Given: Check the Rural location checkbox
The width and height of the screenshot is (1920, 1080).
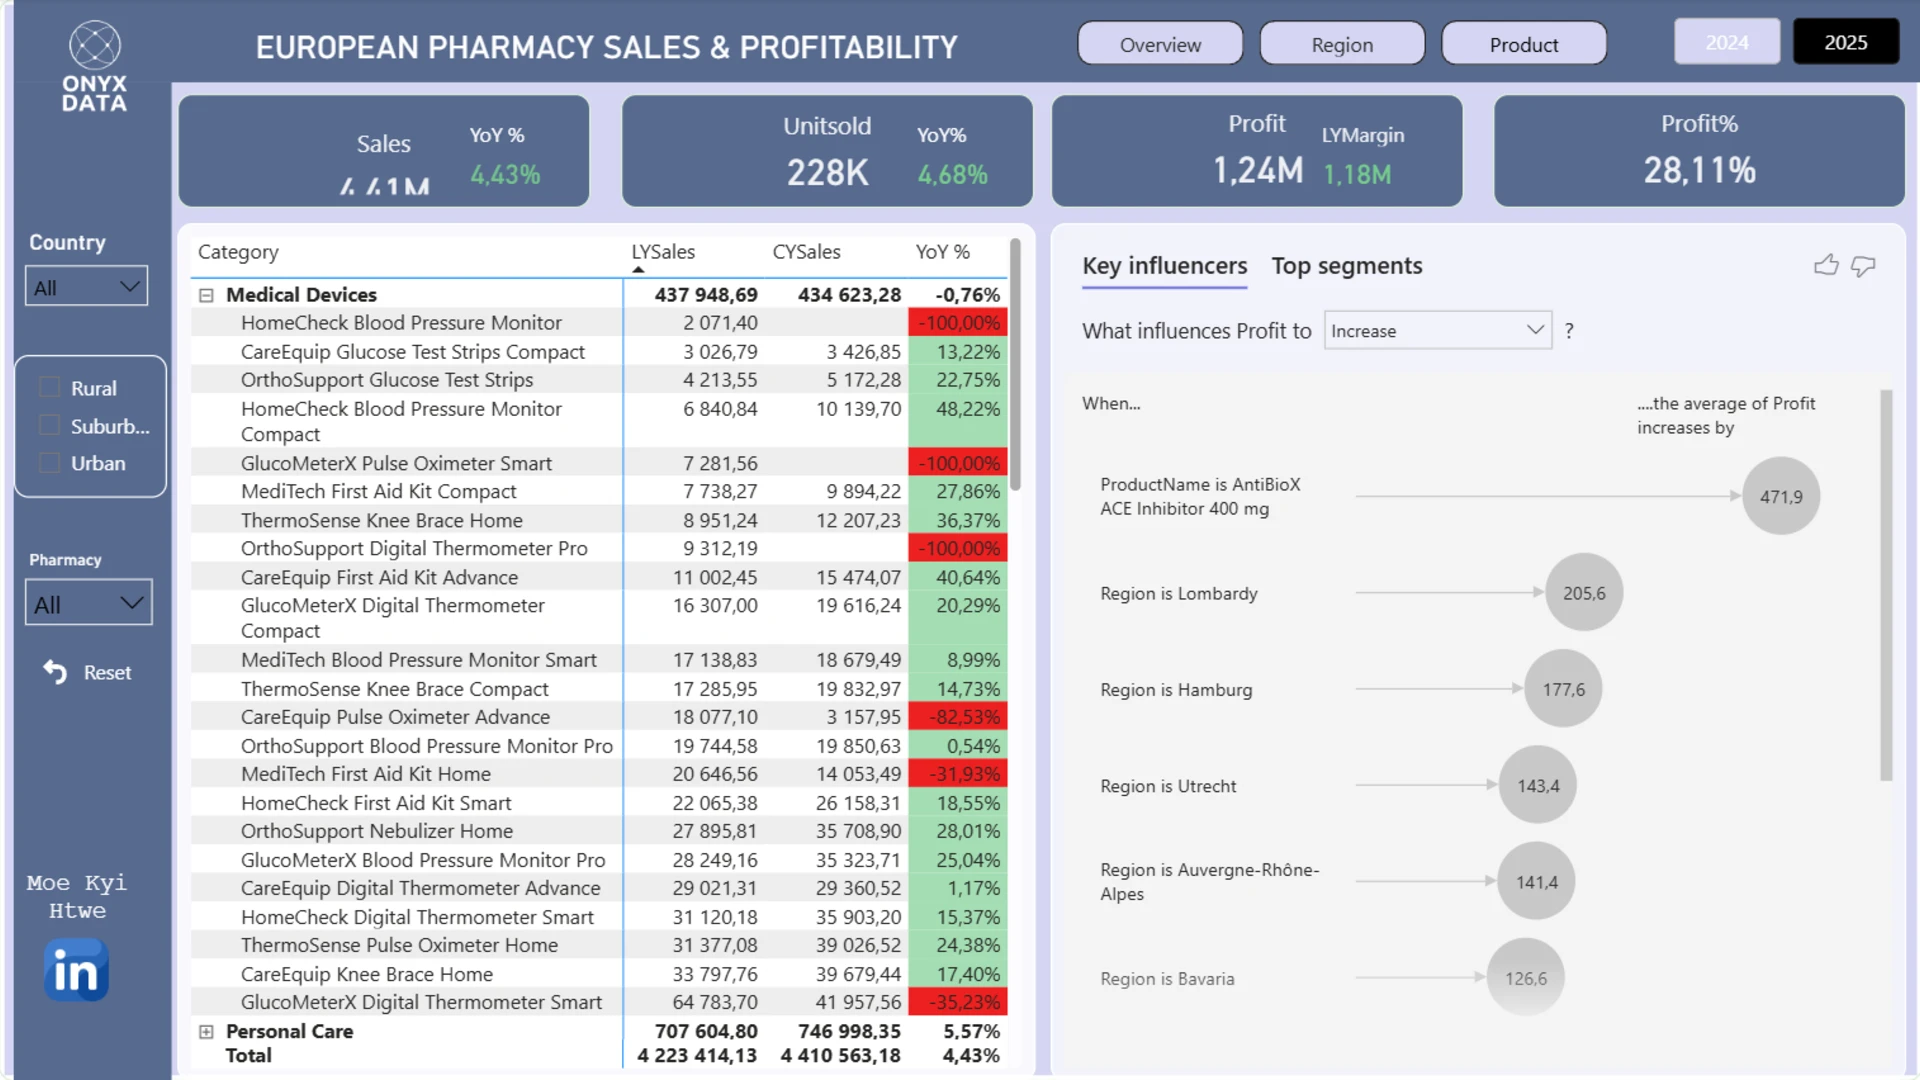Looking at the screenshot, I should [x=49, y=387].
